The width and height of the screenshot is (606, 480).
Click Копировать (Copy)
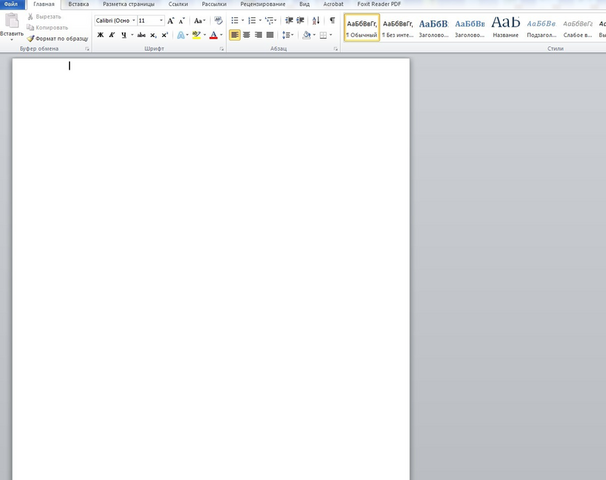(47, 27)
